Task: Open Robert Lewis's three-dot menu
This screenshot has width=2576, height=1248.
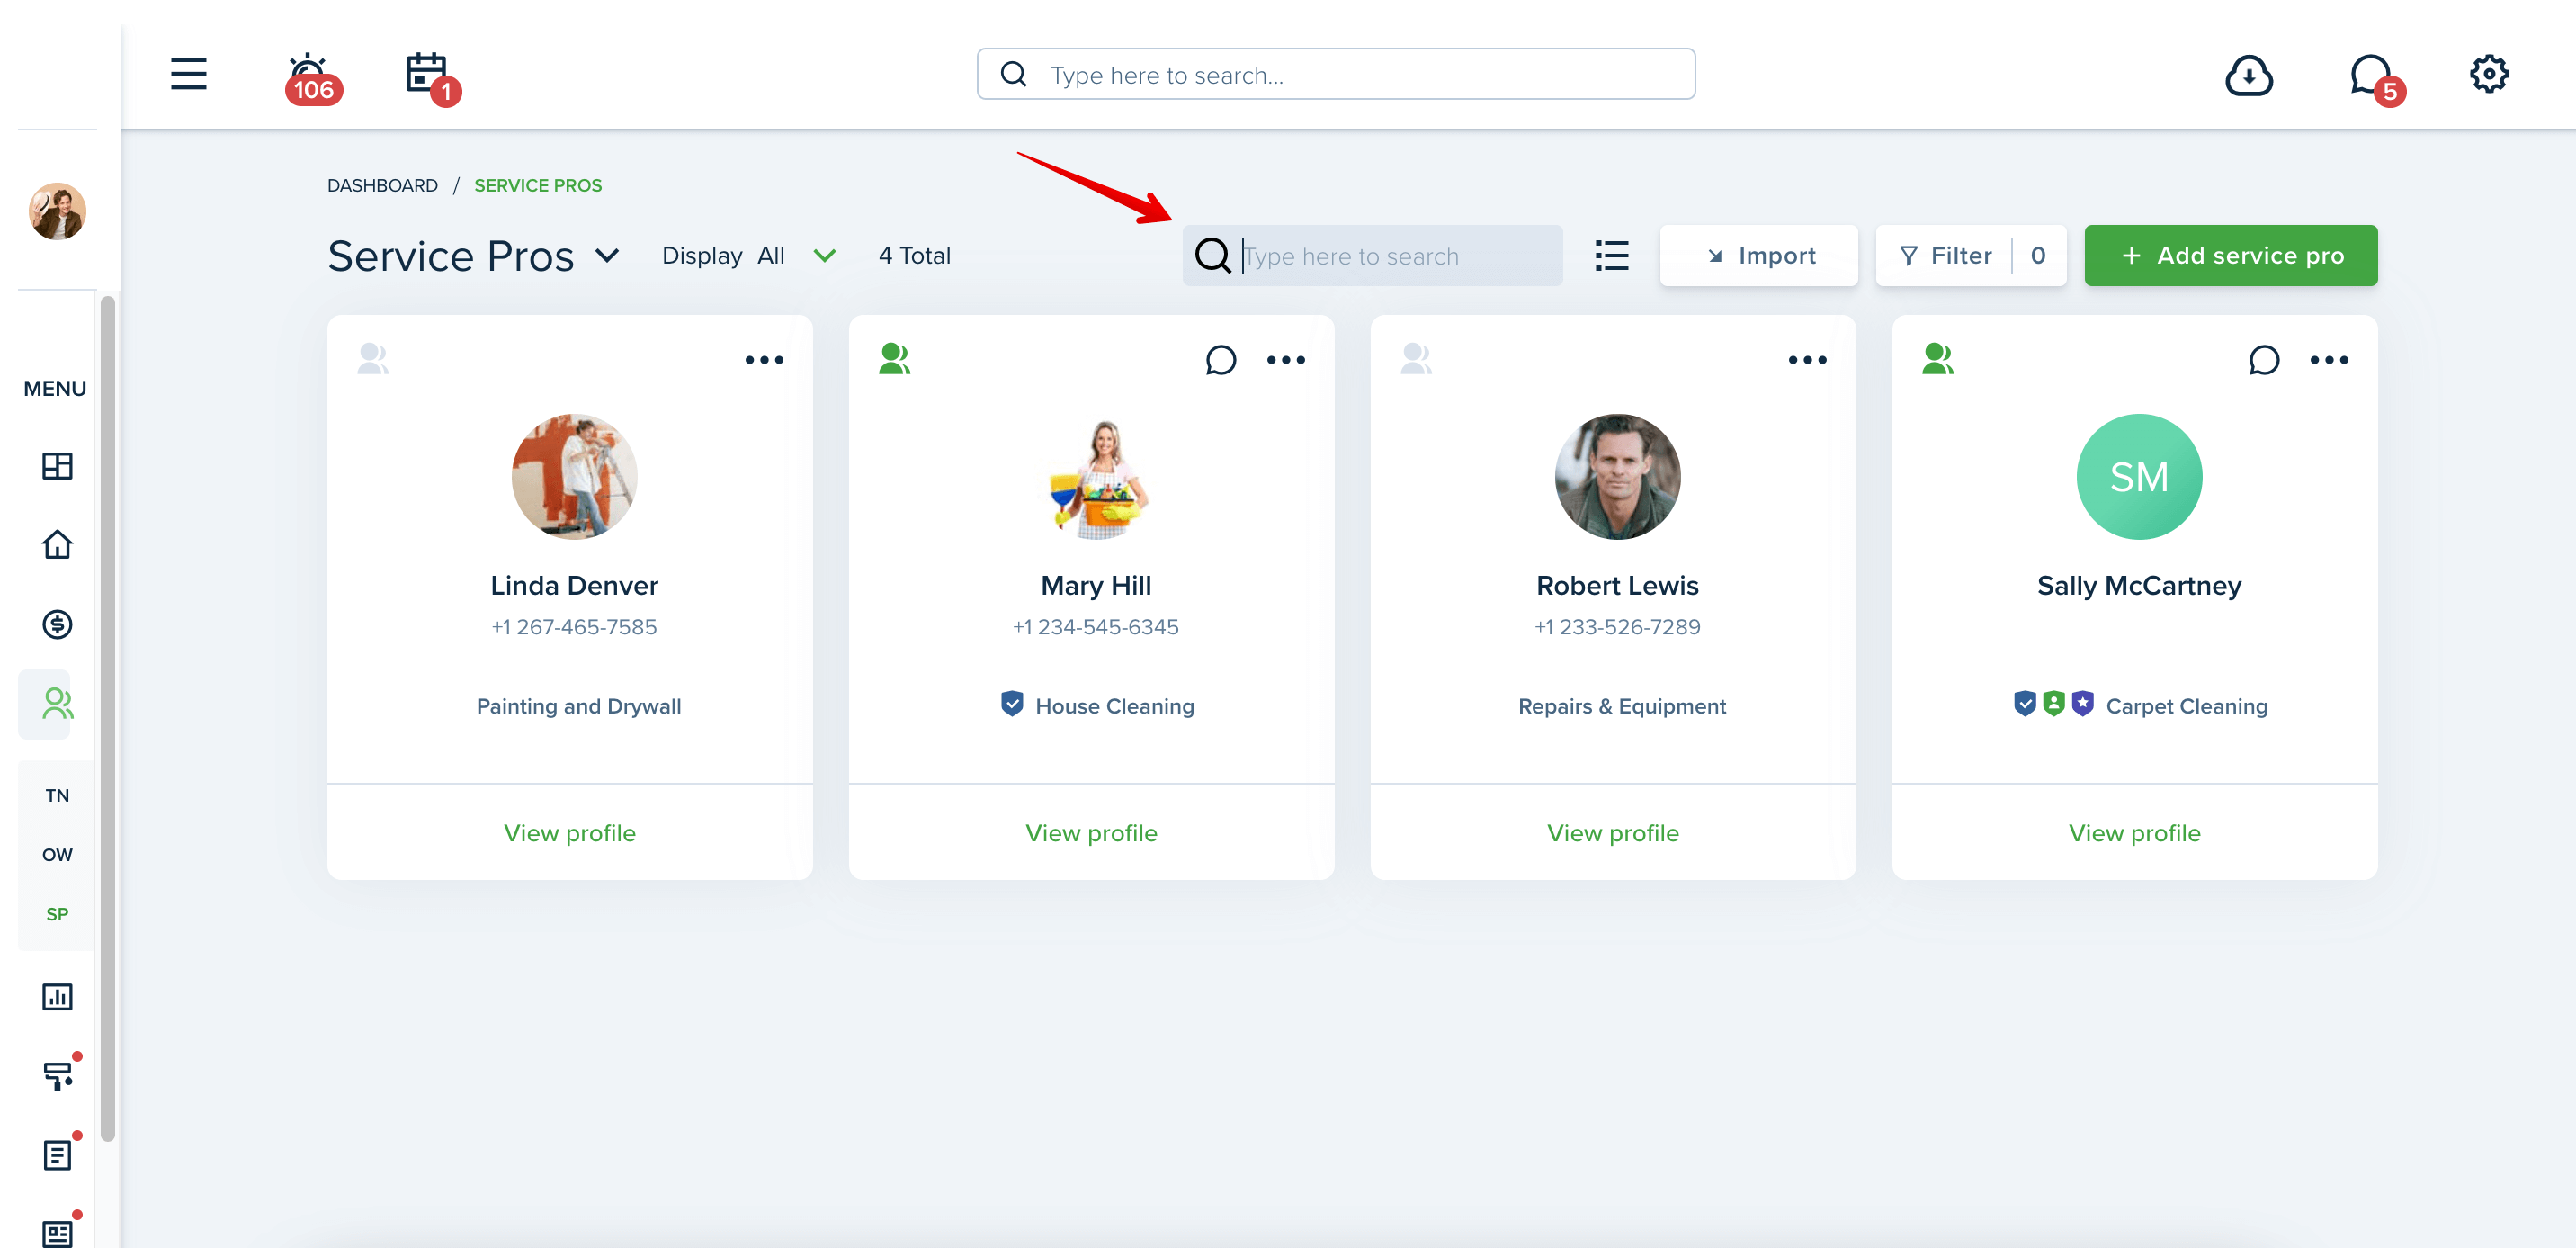Action: click(x=1807, y=360)
